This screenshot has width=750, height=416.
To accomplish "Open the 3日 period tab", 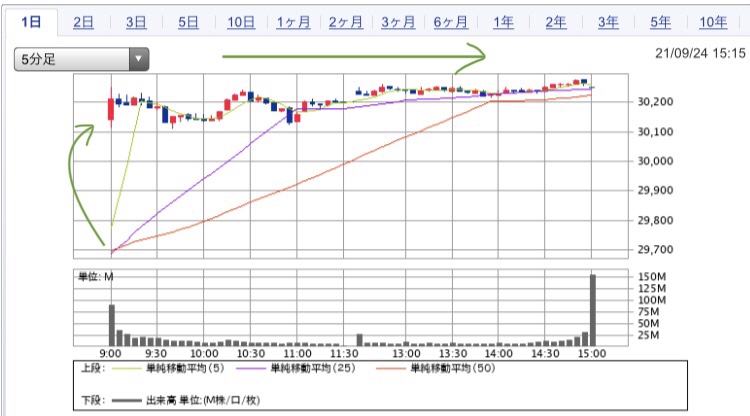I will pos(136,22).
